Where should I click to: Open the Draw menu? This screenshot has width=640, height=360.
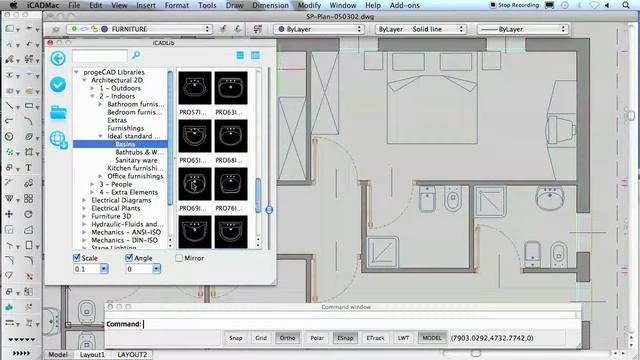point(234,5)
